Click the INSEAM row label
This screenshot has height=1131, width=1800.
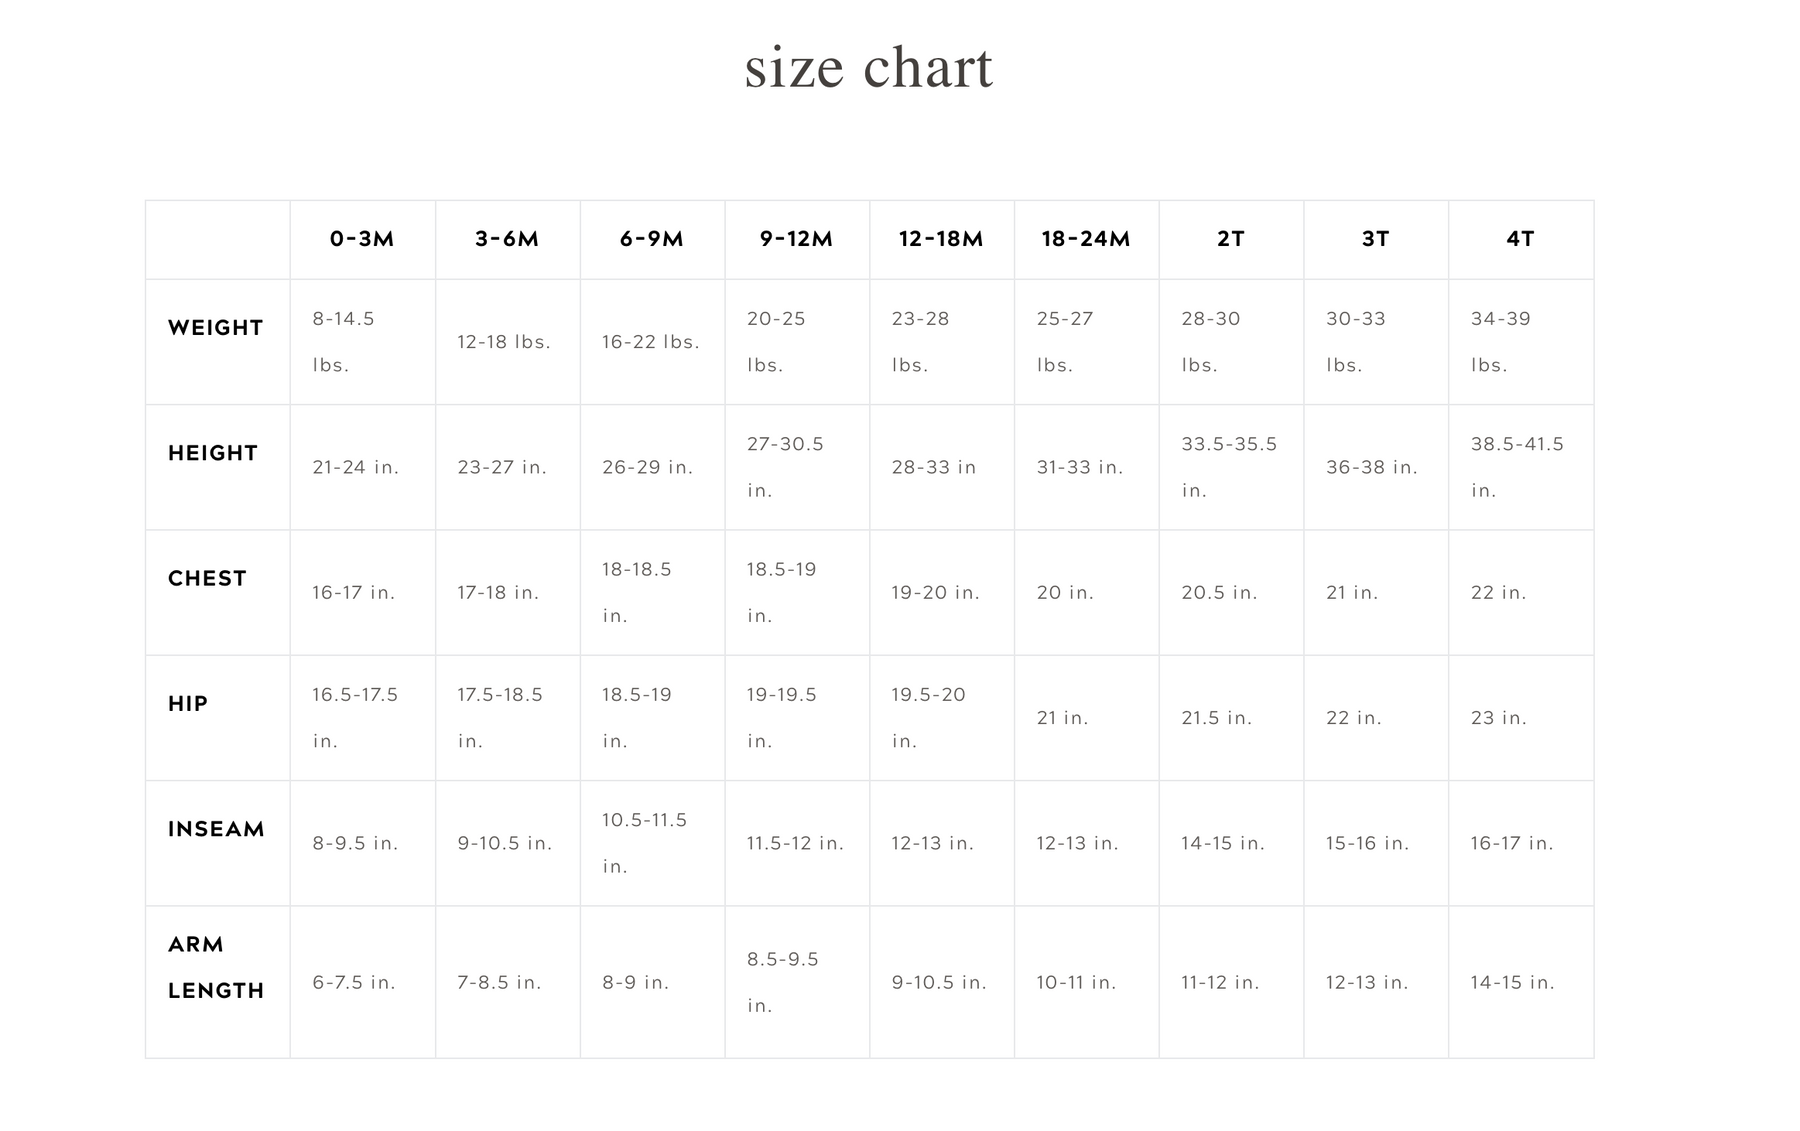point(216,829)
